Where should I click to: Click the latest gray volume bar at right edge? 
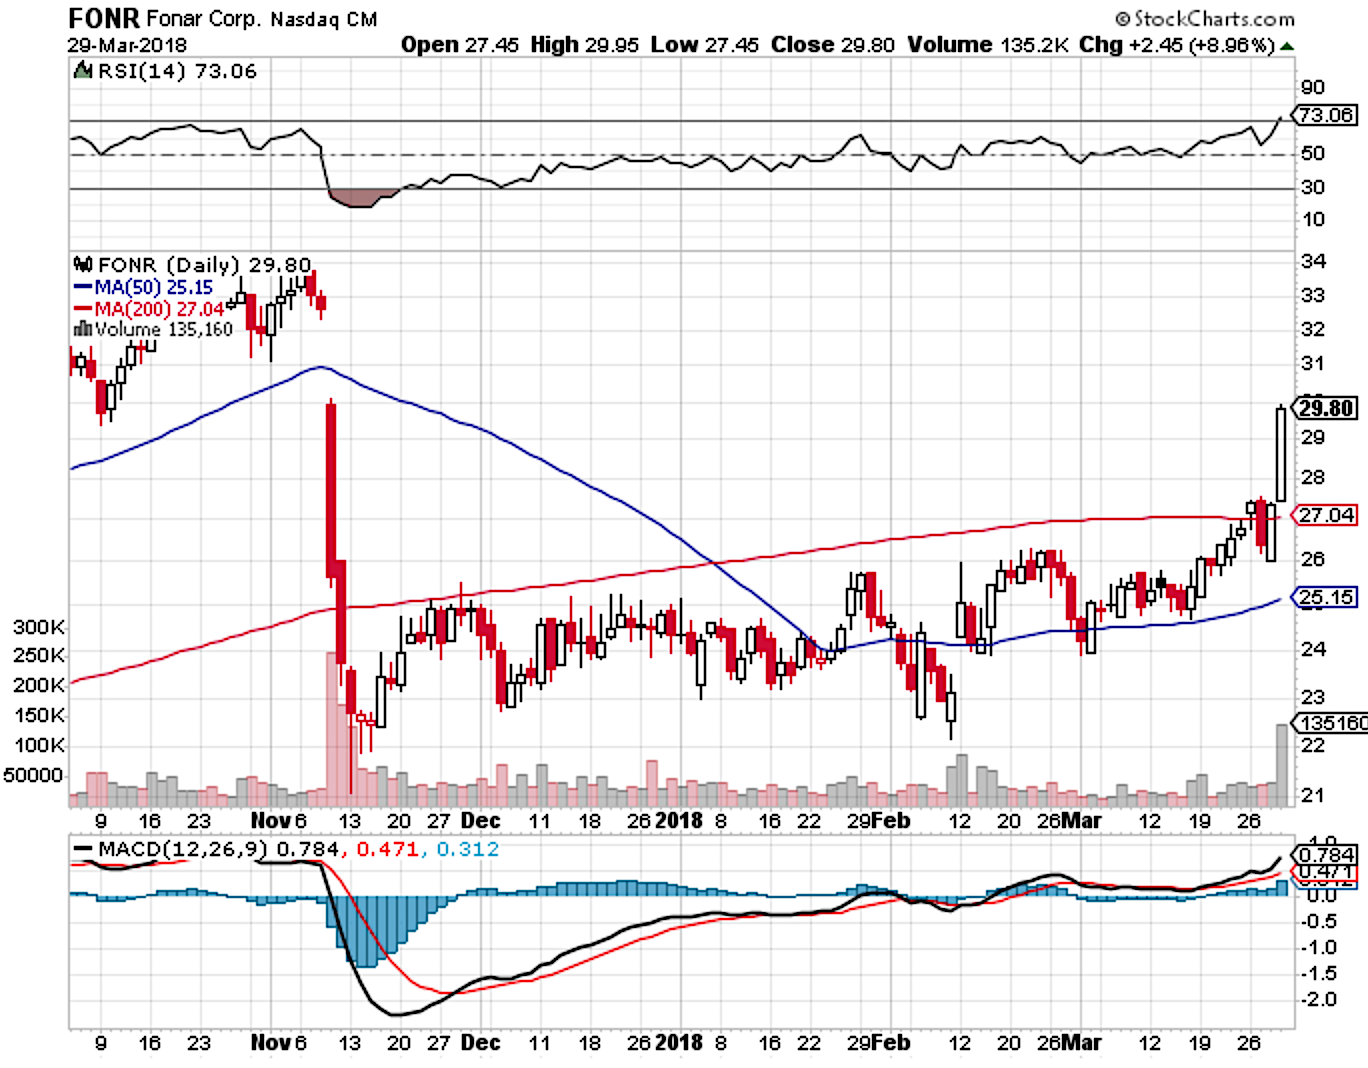tap(1282, 765)
